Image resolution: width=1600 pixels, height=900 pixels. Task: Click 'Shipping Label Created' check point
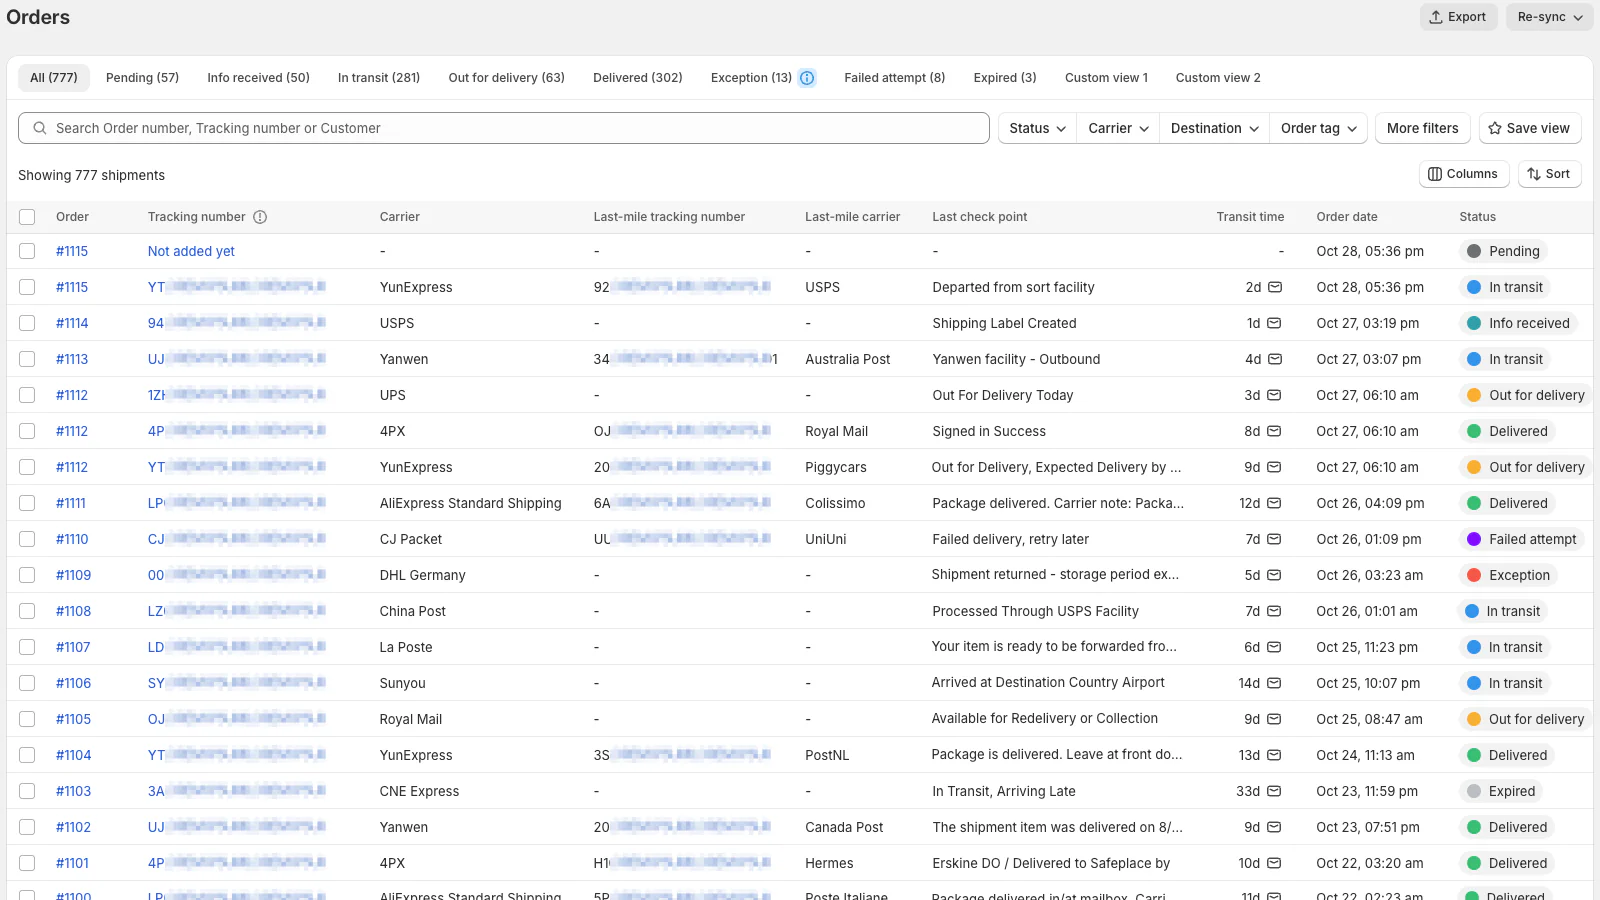1004,323
